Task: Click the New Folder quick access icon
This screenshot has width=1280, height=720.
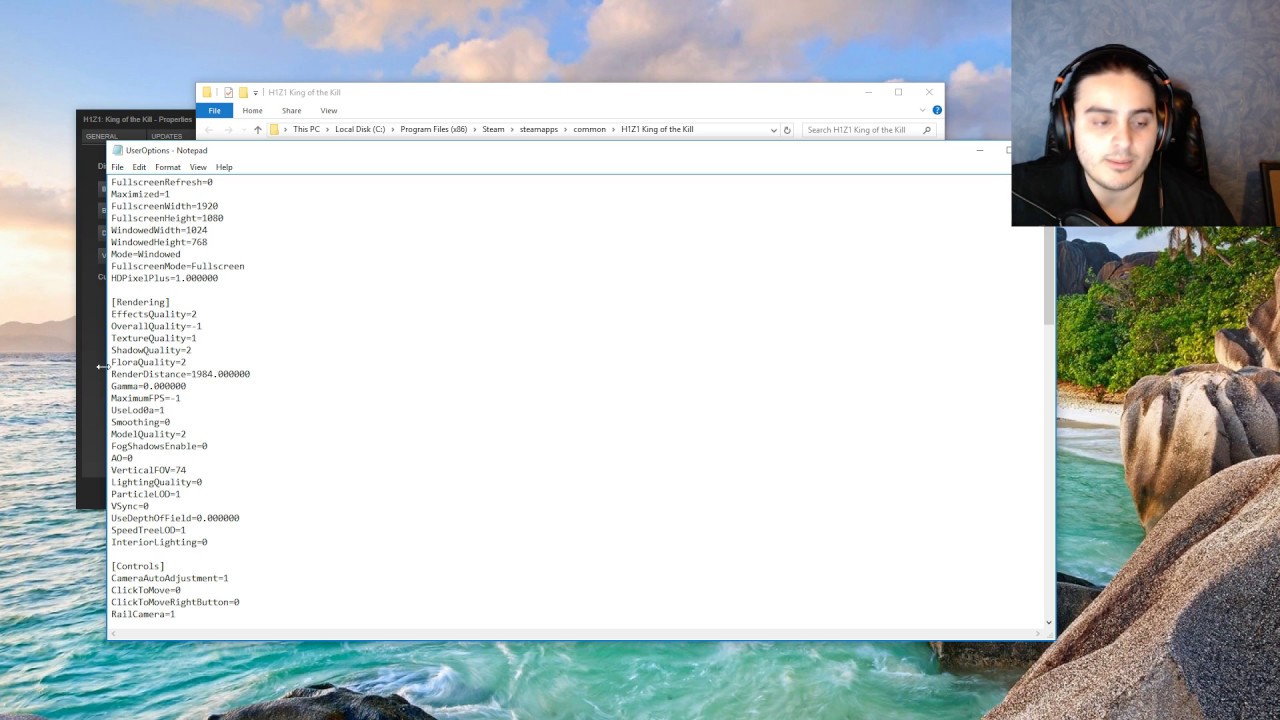Action: 242,93
